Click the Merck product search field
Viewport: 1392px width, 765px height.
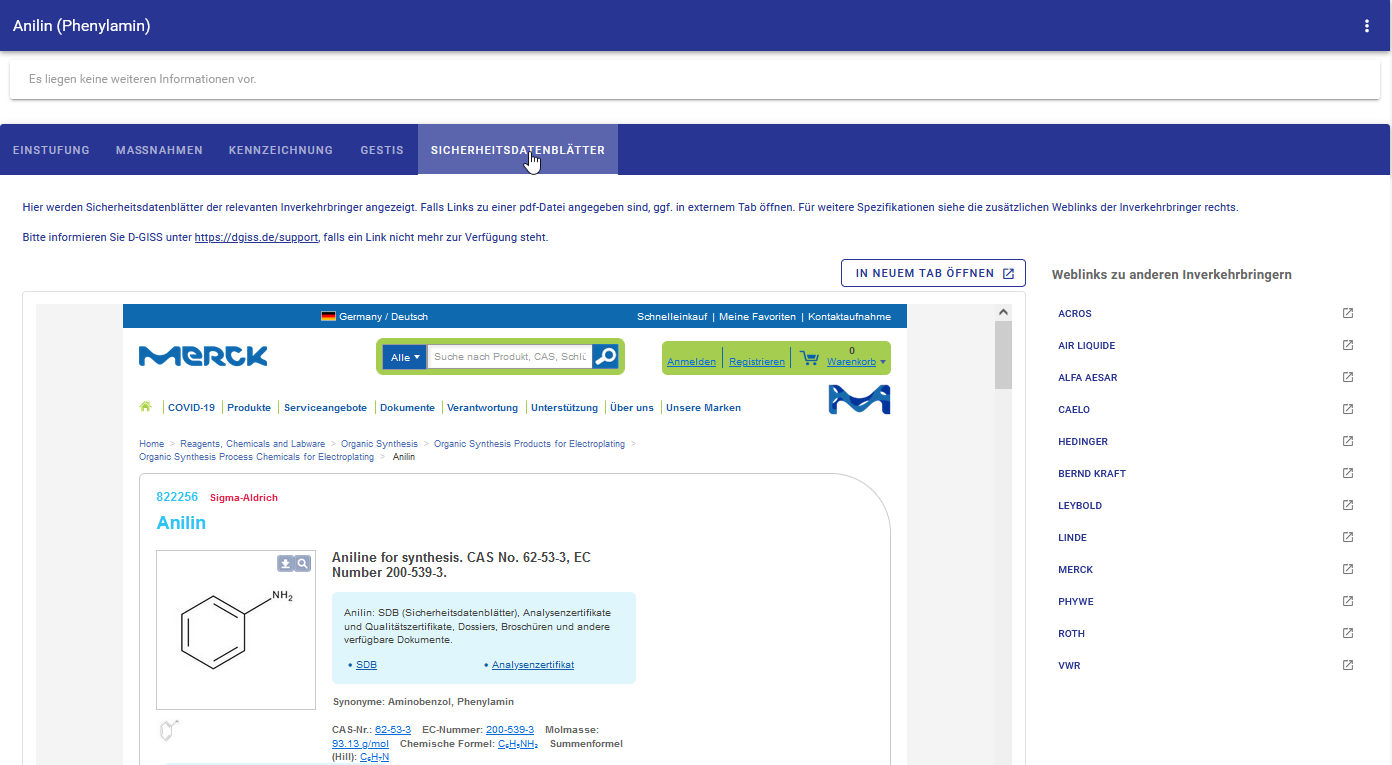tap(510, 357)
